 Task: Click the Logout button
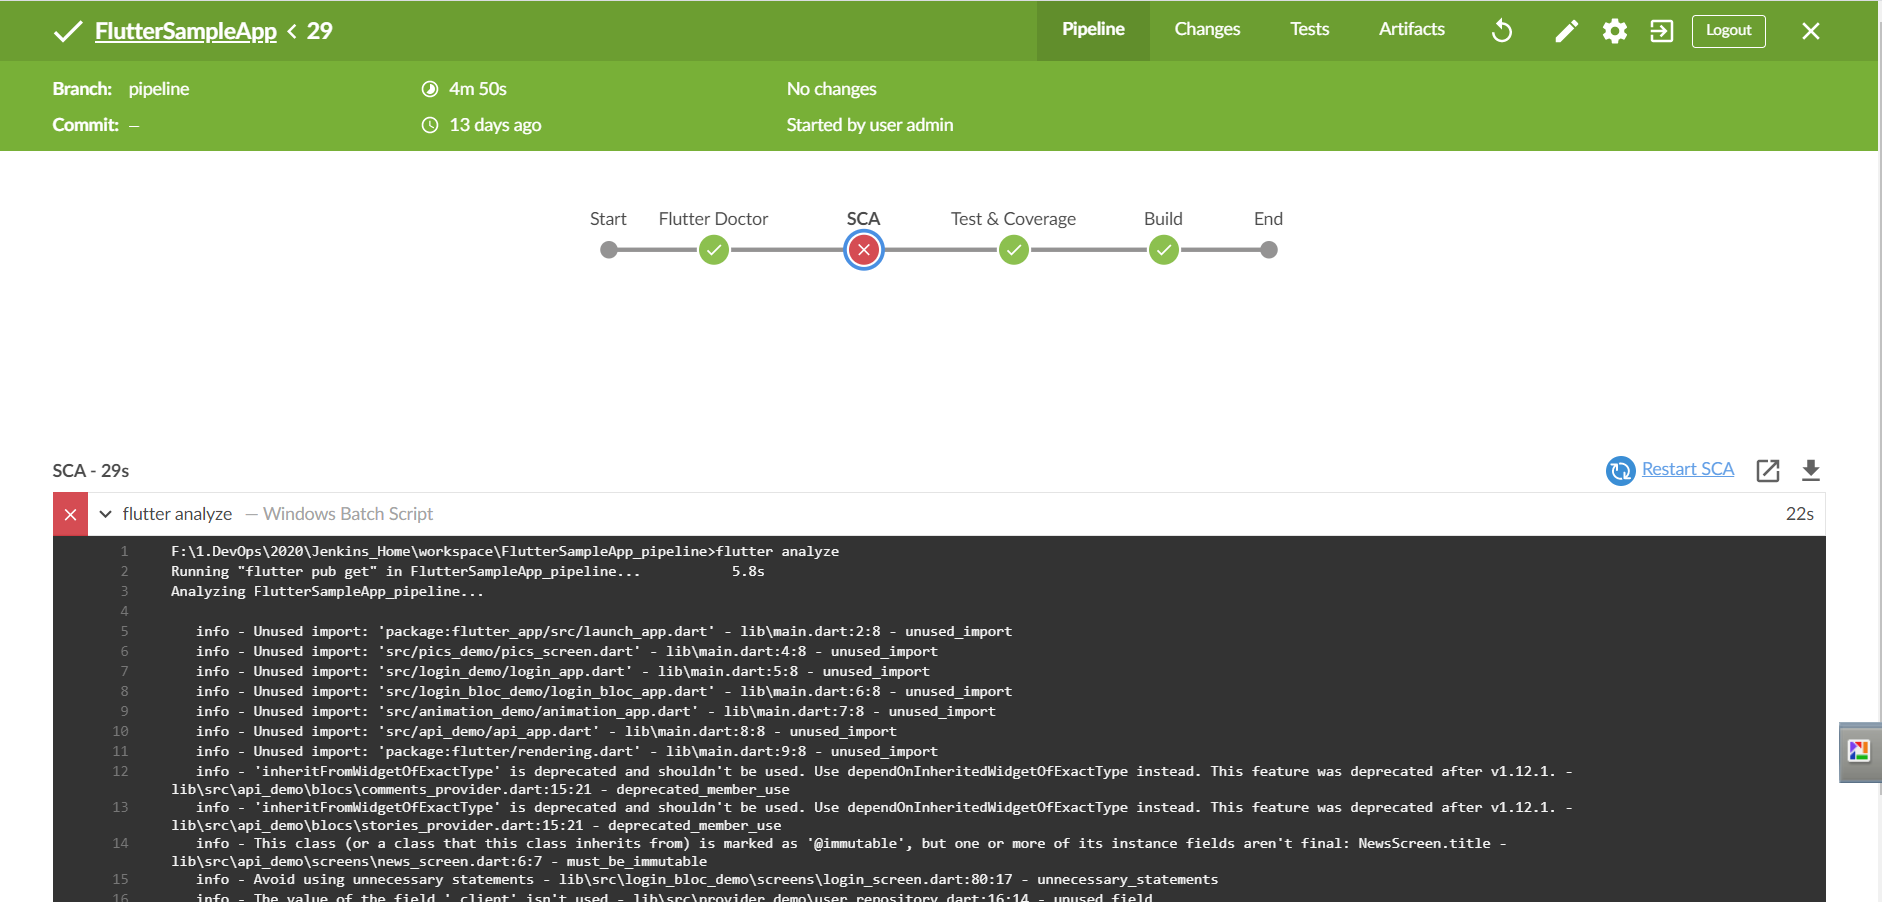coord(1728,31)
